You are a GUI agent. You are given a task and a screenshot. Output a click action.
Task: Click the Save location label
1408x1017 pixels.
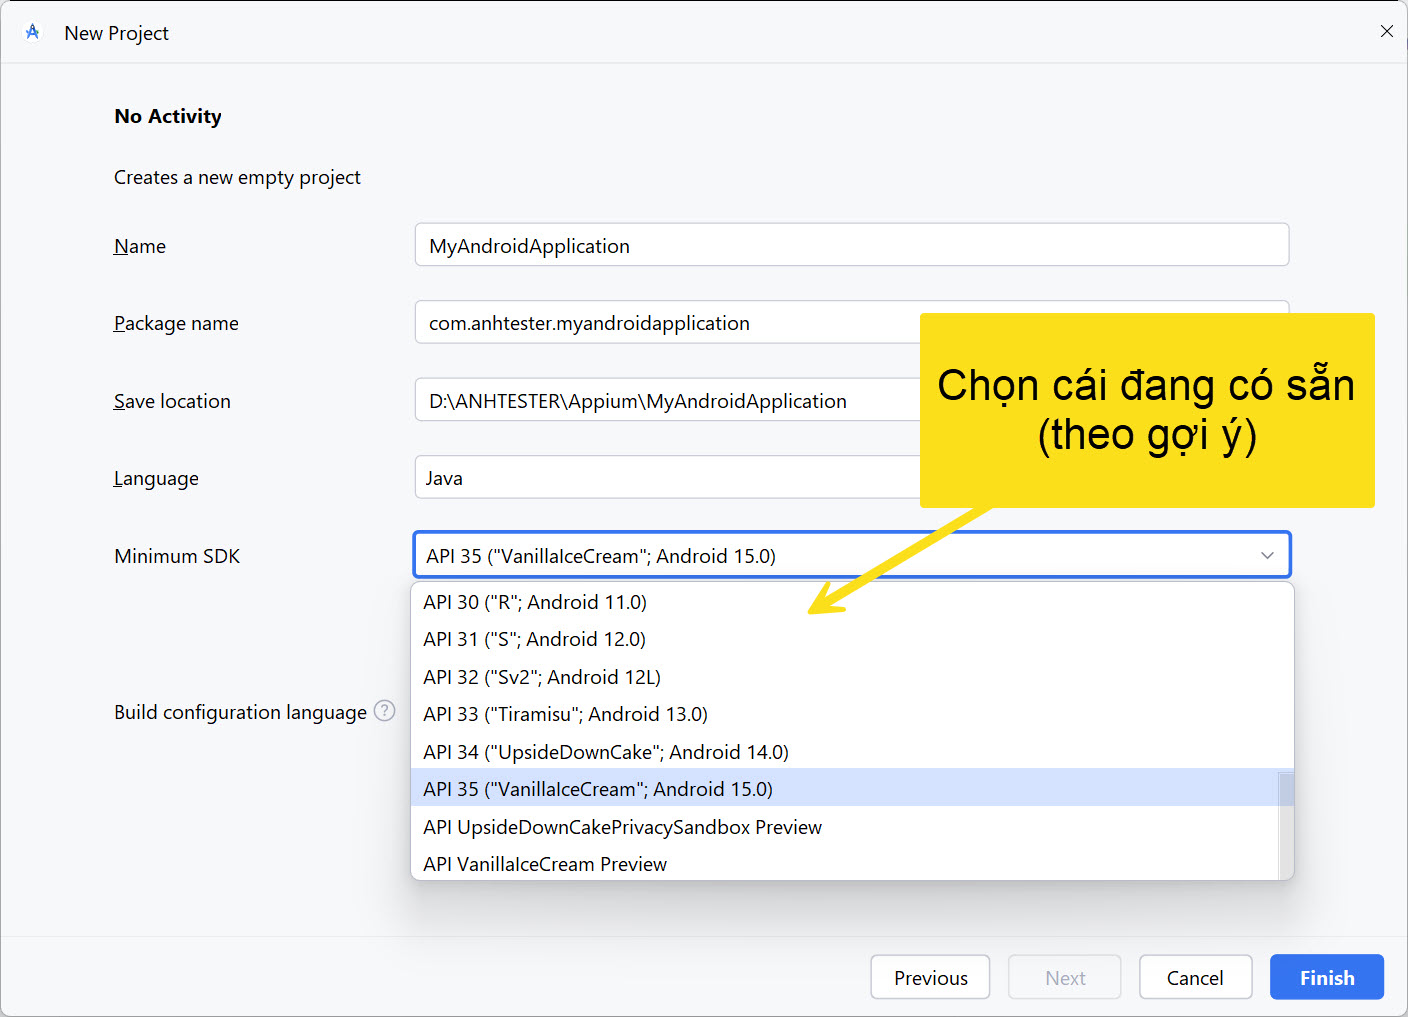(x=172, y=401)
